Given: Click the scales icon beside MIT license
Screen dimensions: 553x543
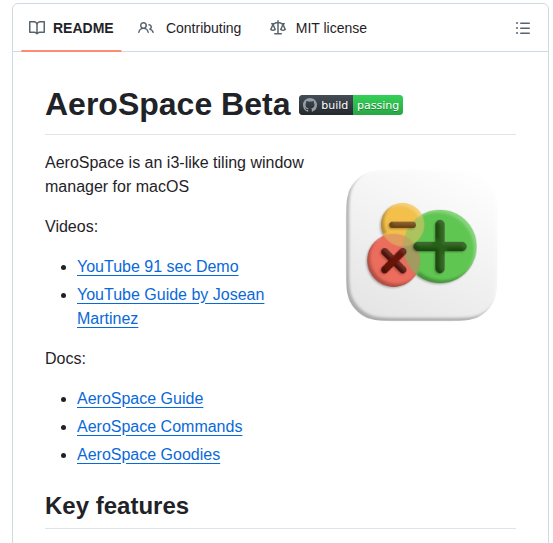Looking at the screenshot, I should click(278, 28).
